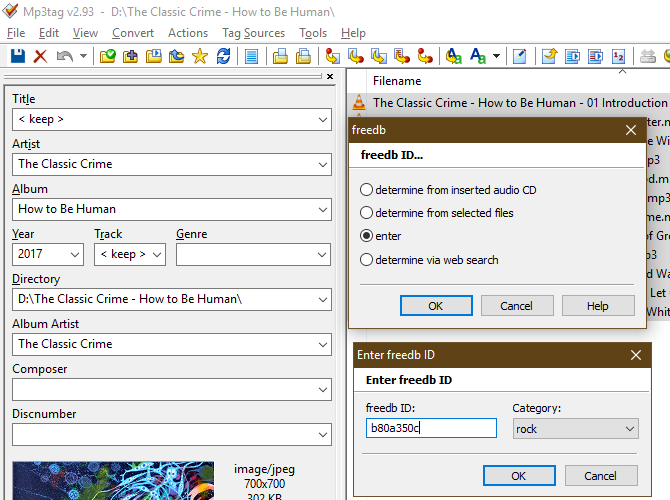Click the third convert icon with the yellow arrow
The width and height of the screenshot is (670, 500).
pyautogui.click(x=379, y=56)
